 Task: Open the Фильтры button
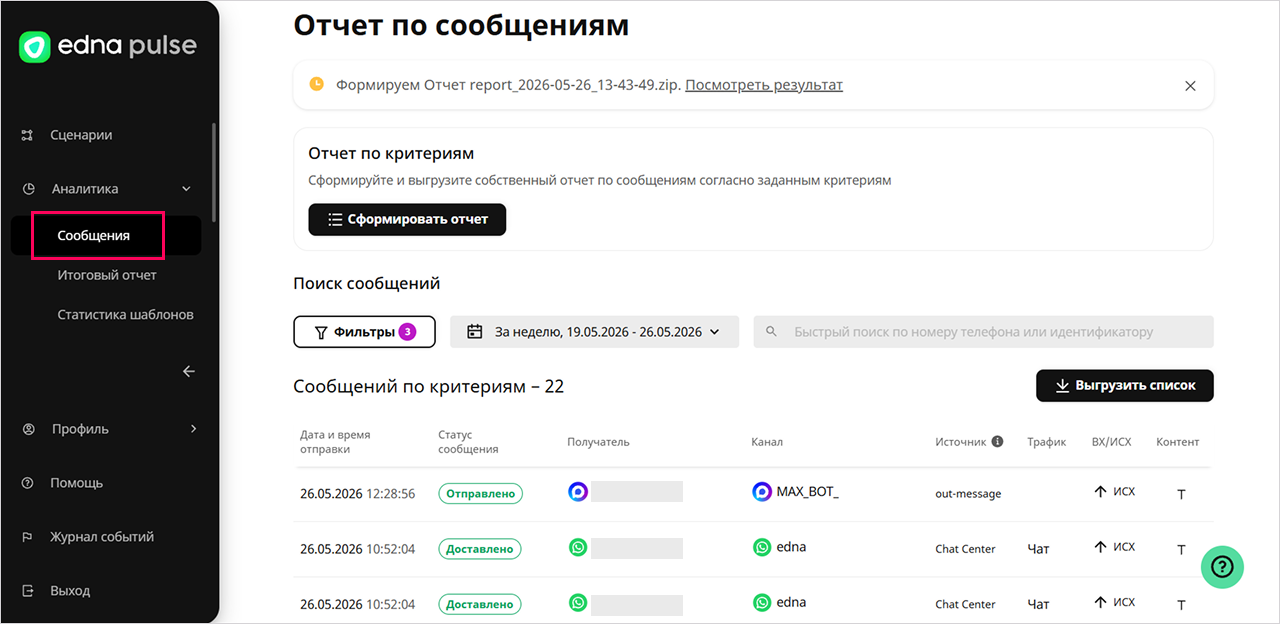coord(364,332)
